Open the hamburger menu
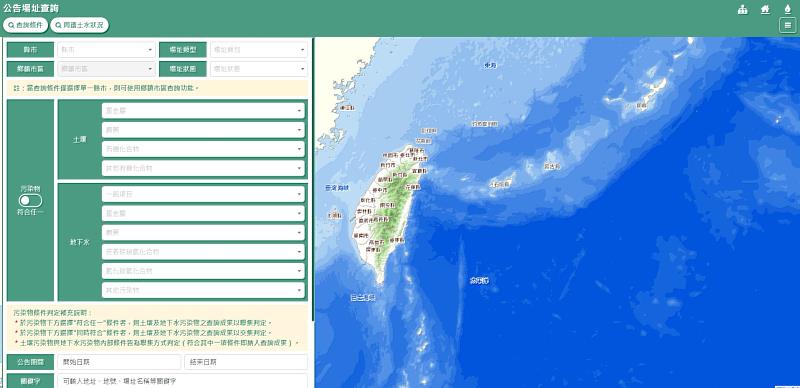The image size is (800, 388). (x=787, y=25)
